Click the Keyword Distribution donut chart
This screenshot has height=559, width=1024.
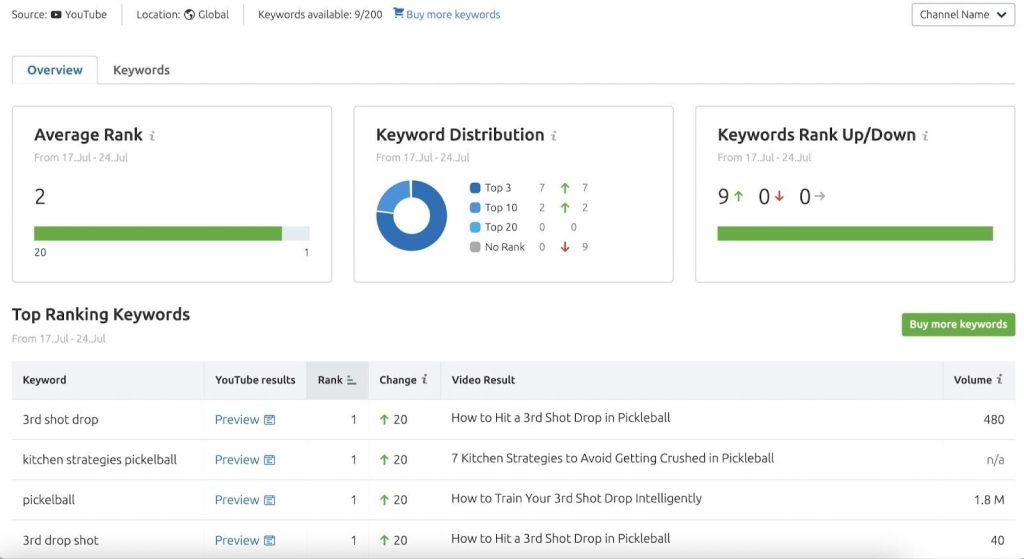(x=411, y=216)
